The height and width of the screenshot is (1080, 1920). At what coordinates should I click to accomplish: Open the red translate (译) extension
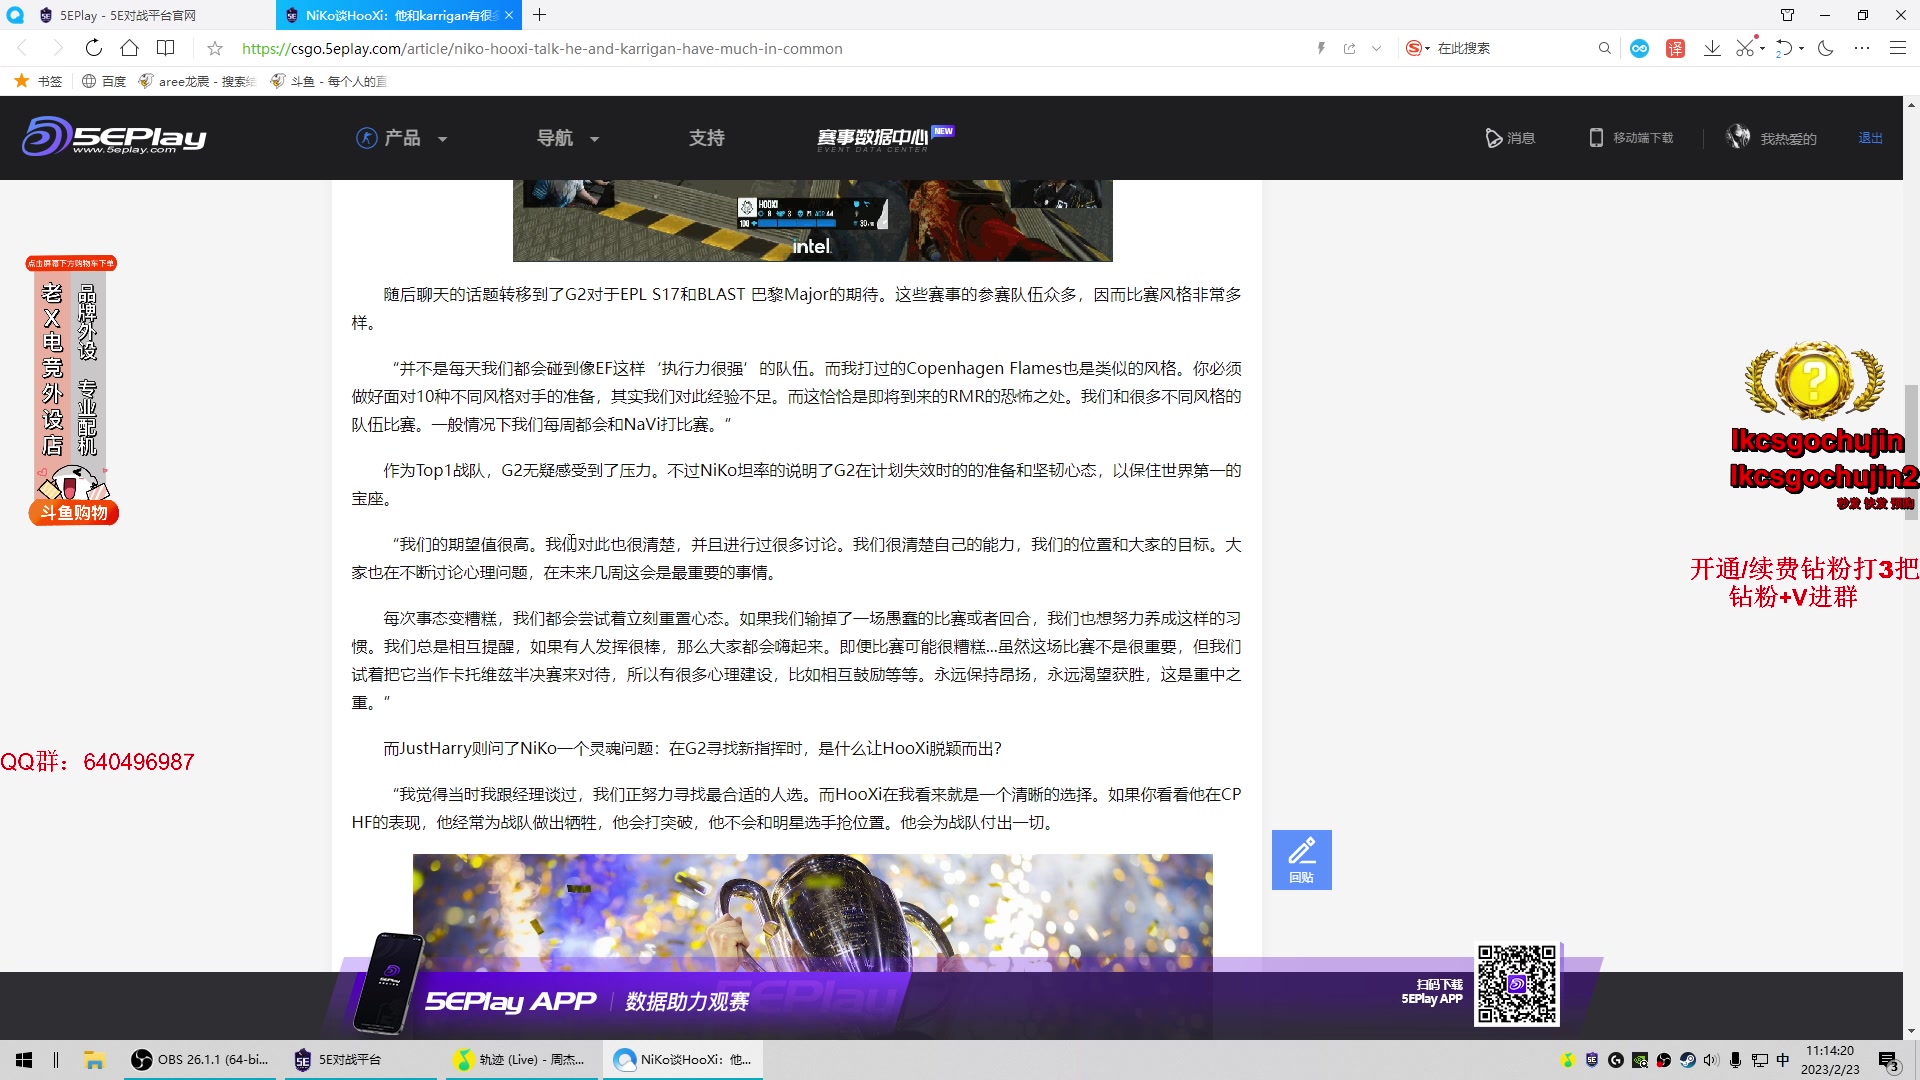tap(1676, 48)
